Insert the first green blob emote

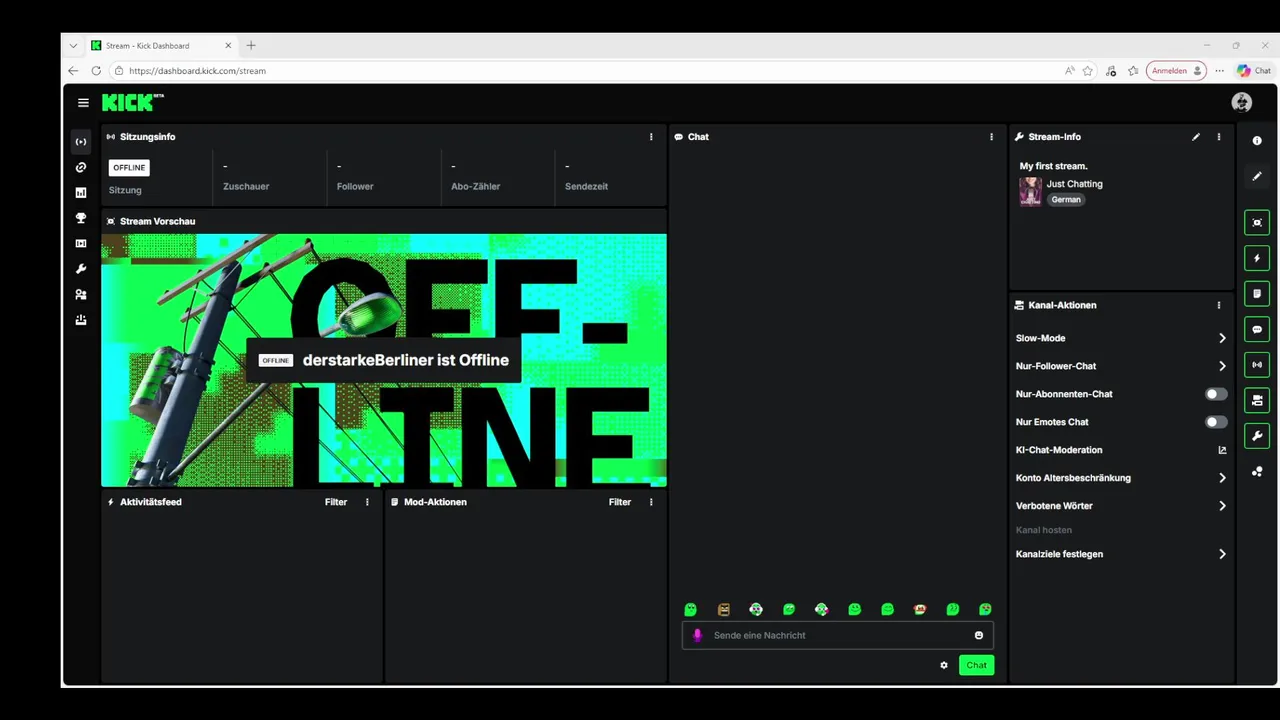pyautogui.click(x=690, y=609)
